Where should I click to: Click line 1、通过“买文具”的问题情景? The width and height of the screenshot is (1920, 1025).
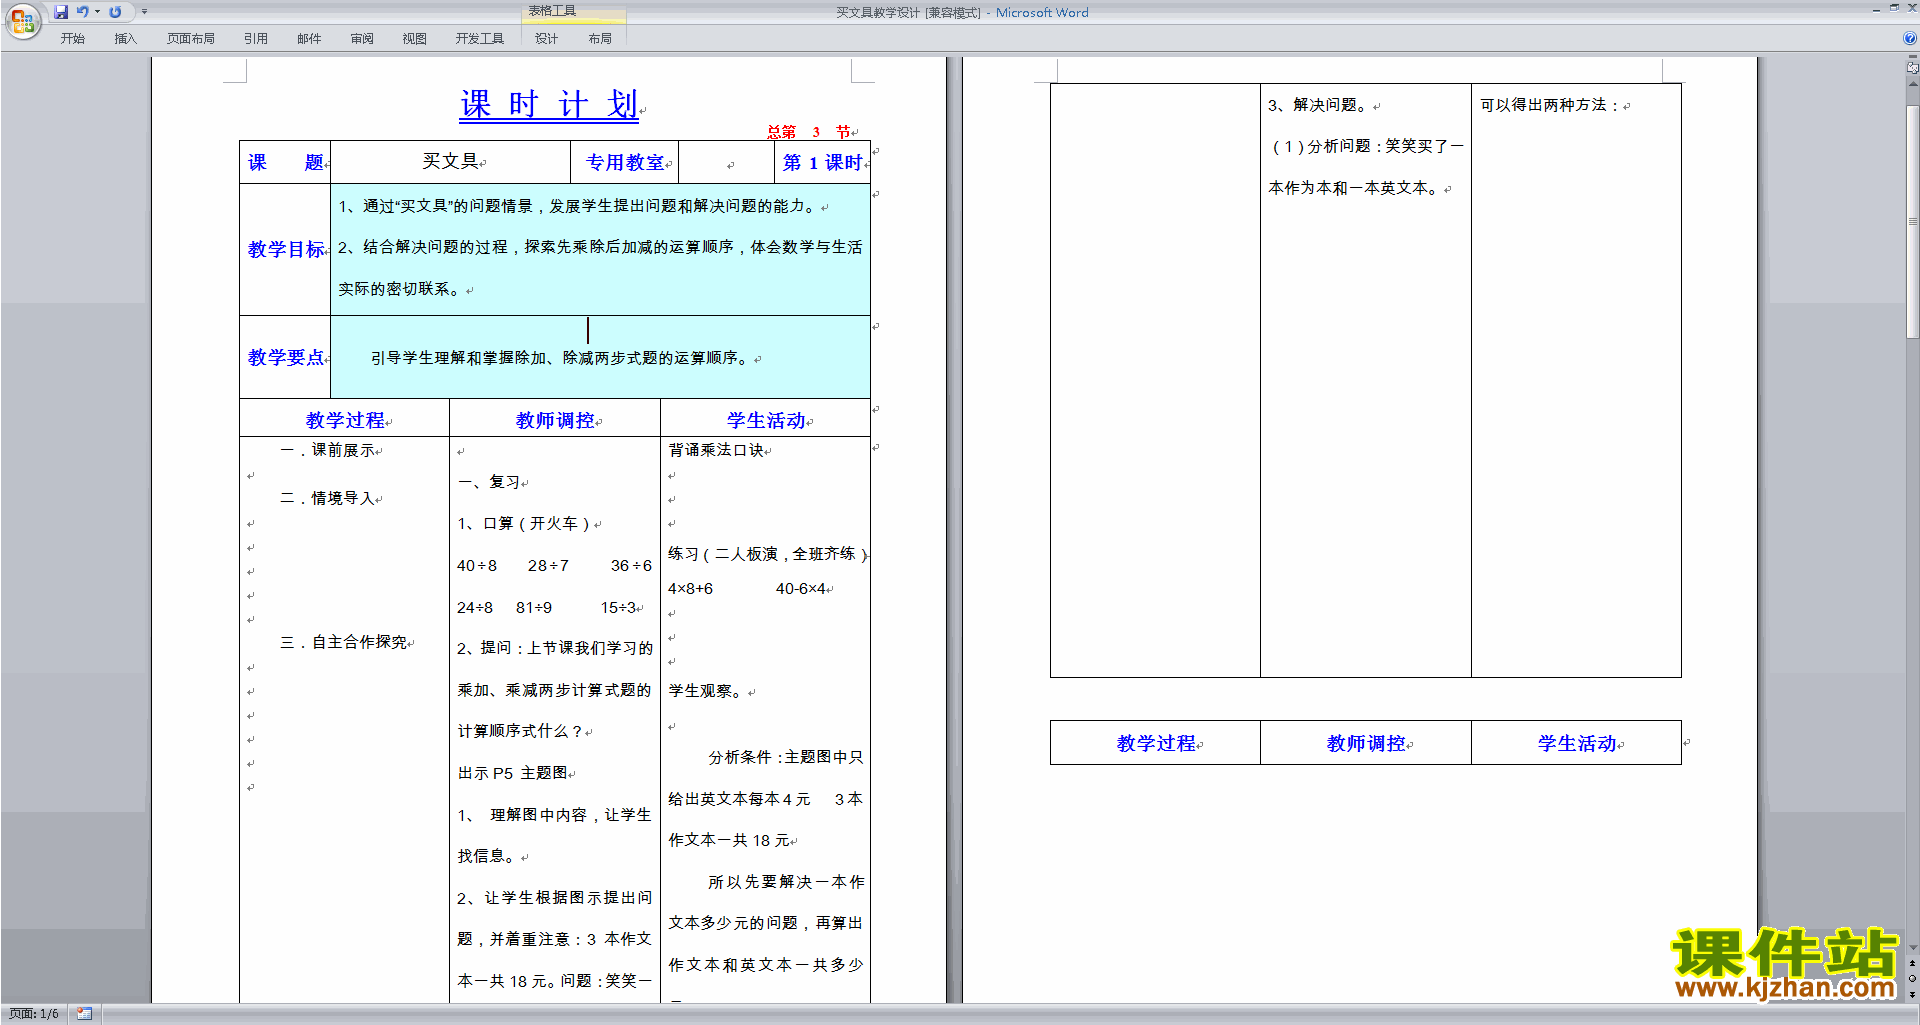click(579, 206)
